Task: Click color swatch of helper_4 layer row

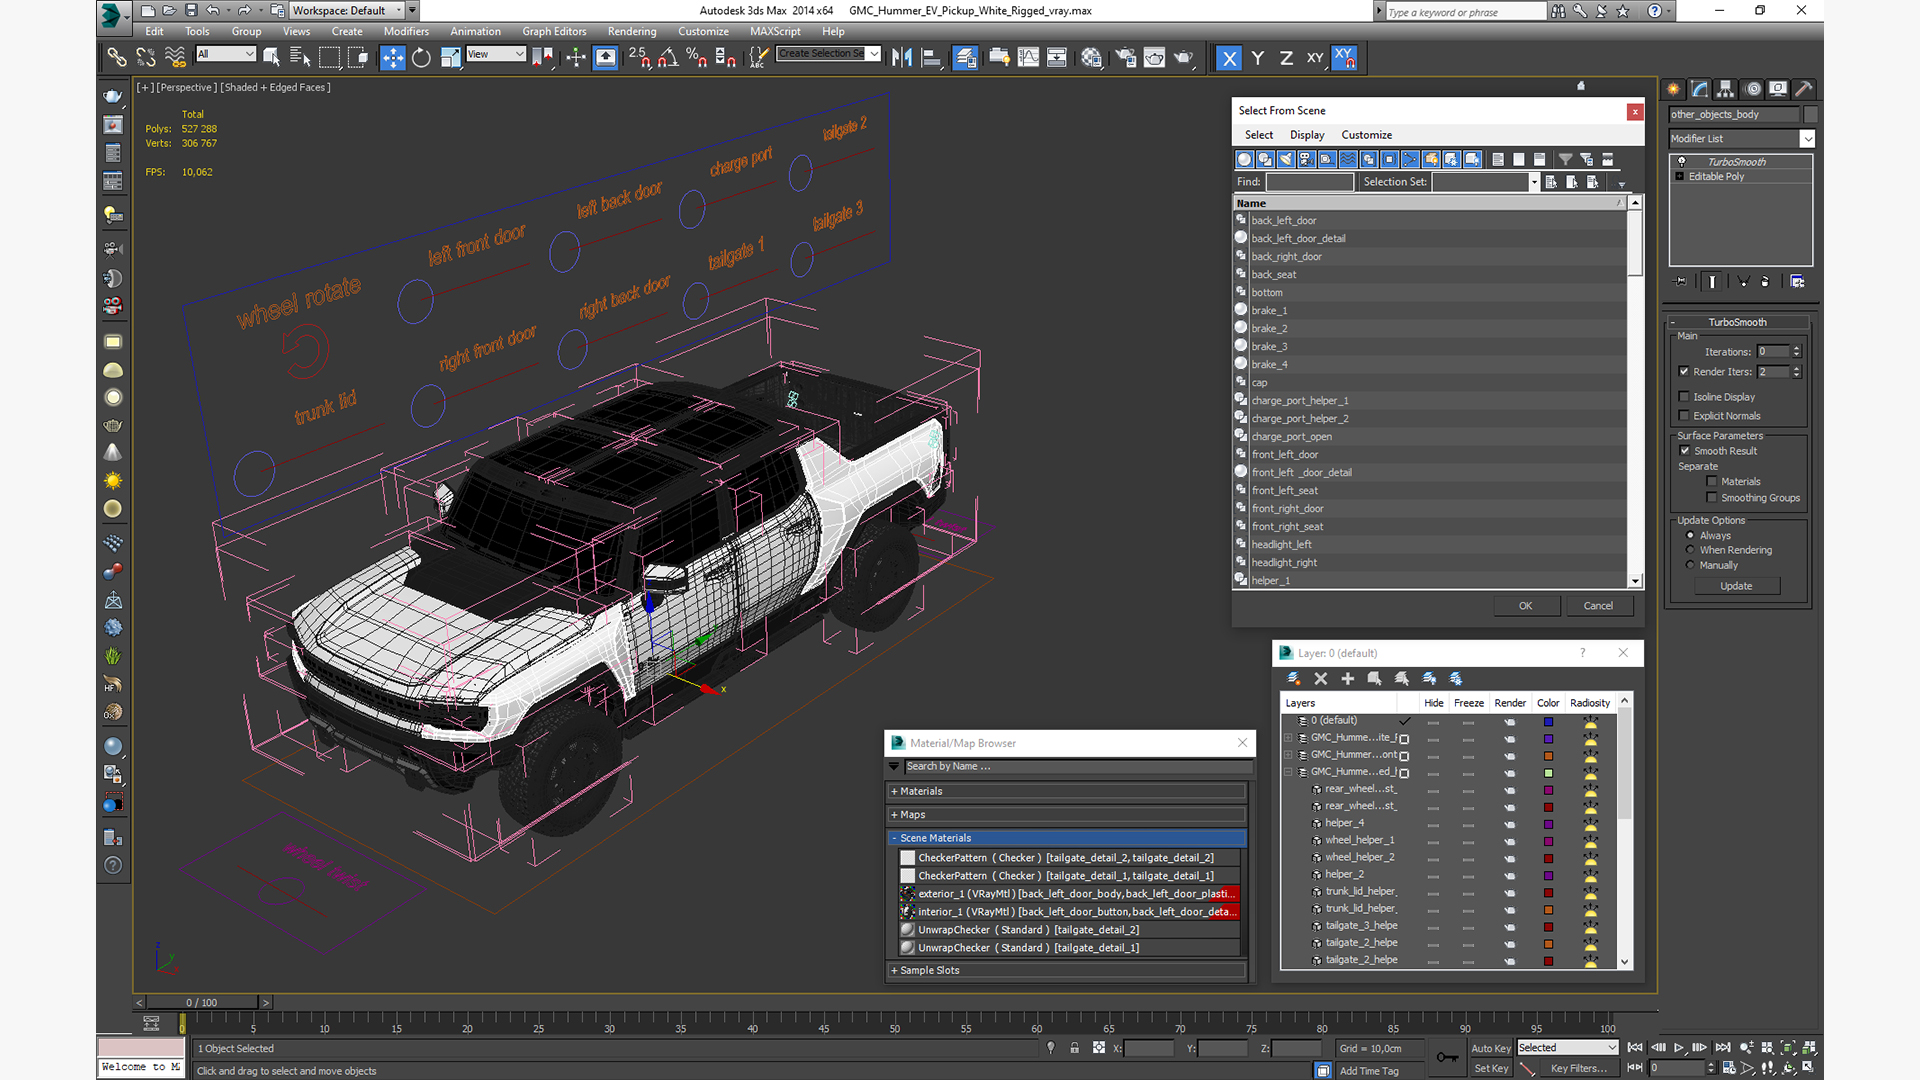Action: coord(1548,825)
